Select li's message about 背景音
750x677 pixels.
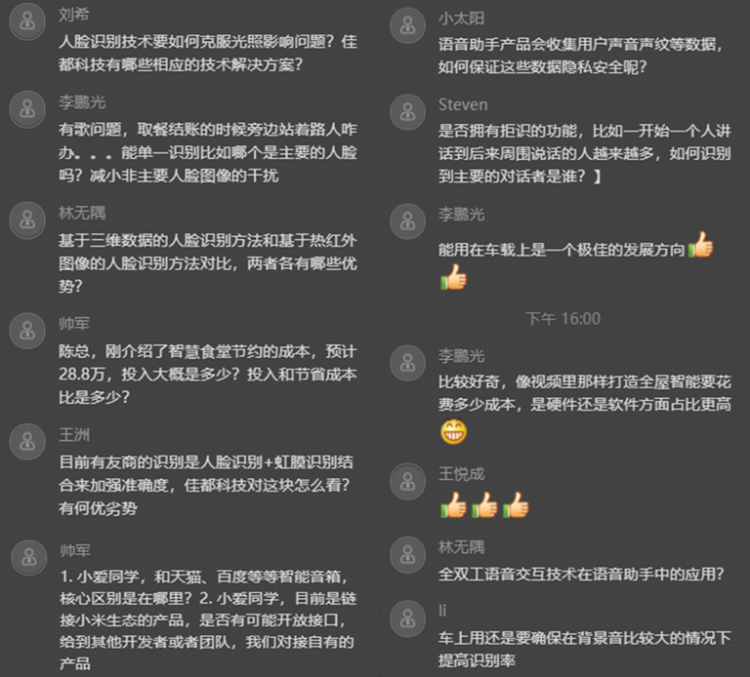pos(585,649)
